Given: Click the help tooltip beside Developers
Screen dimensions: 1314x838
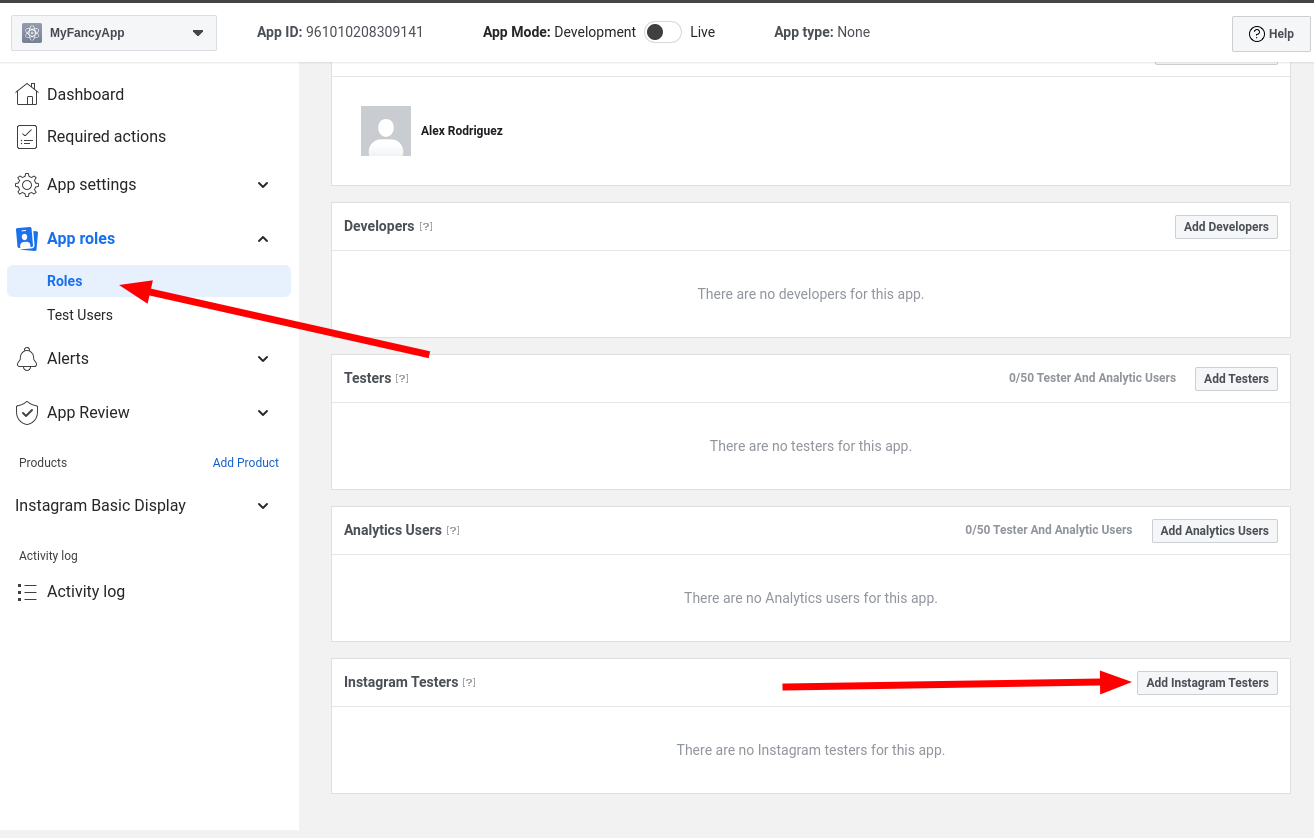Looking at the screenshot, I should coord(426,227).
